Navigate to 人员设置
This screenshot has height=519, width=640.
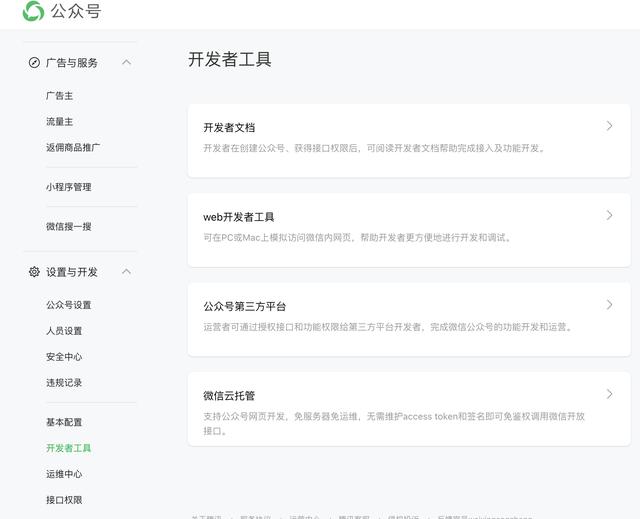(64, 331)
